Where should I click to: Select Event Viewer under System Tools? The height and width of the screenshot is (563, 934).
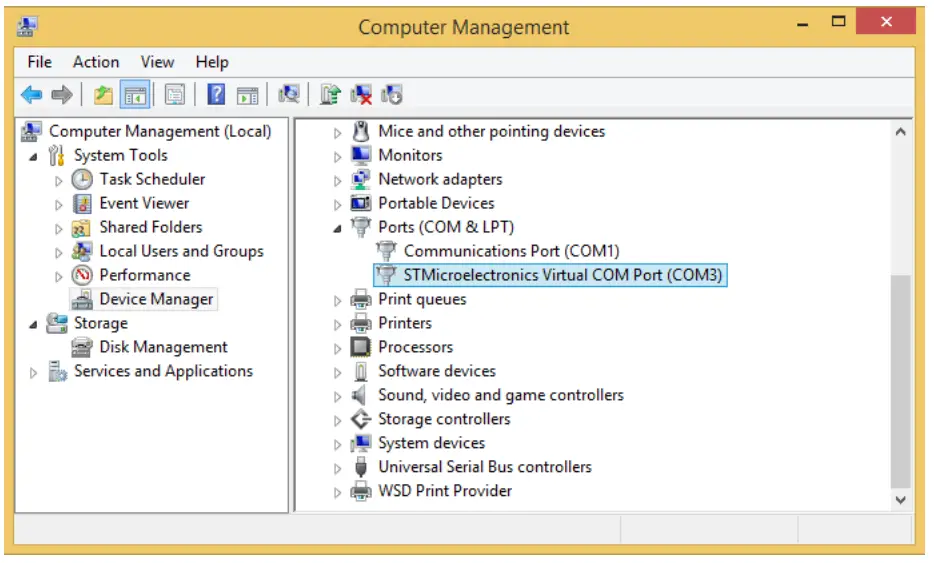(x=144, y=203)
